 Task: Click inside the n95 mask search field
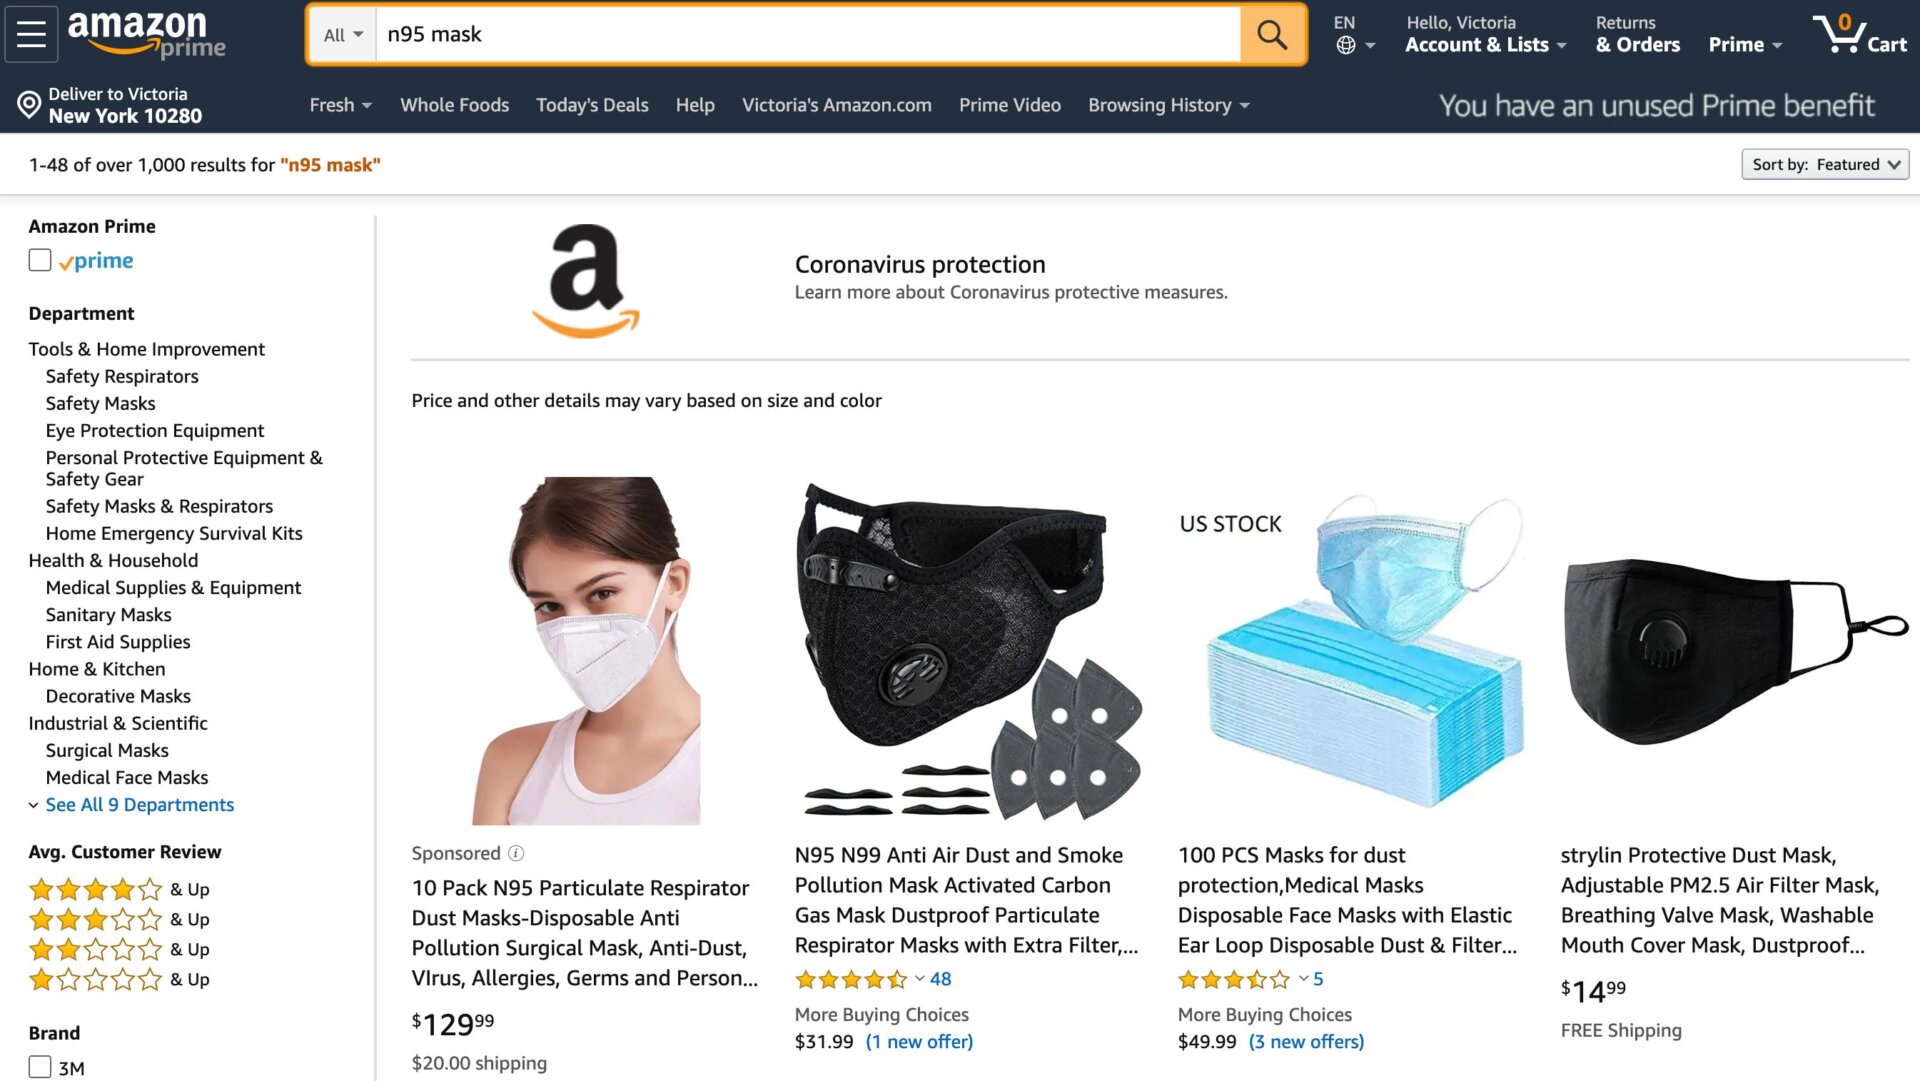[x=808, y=35]
